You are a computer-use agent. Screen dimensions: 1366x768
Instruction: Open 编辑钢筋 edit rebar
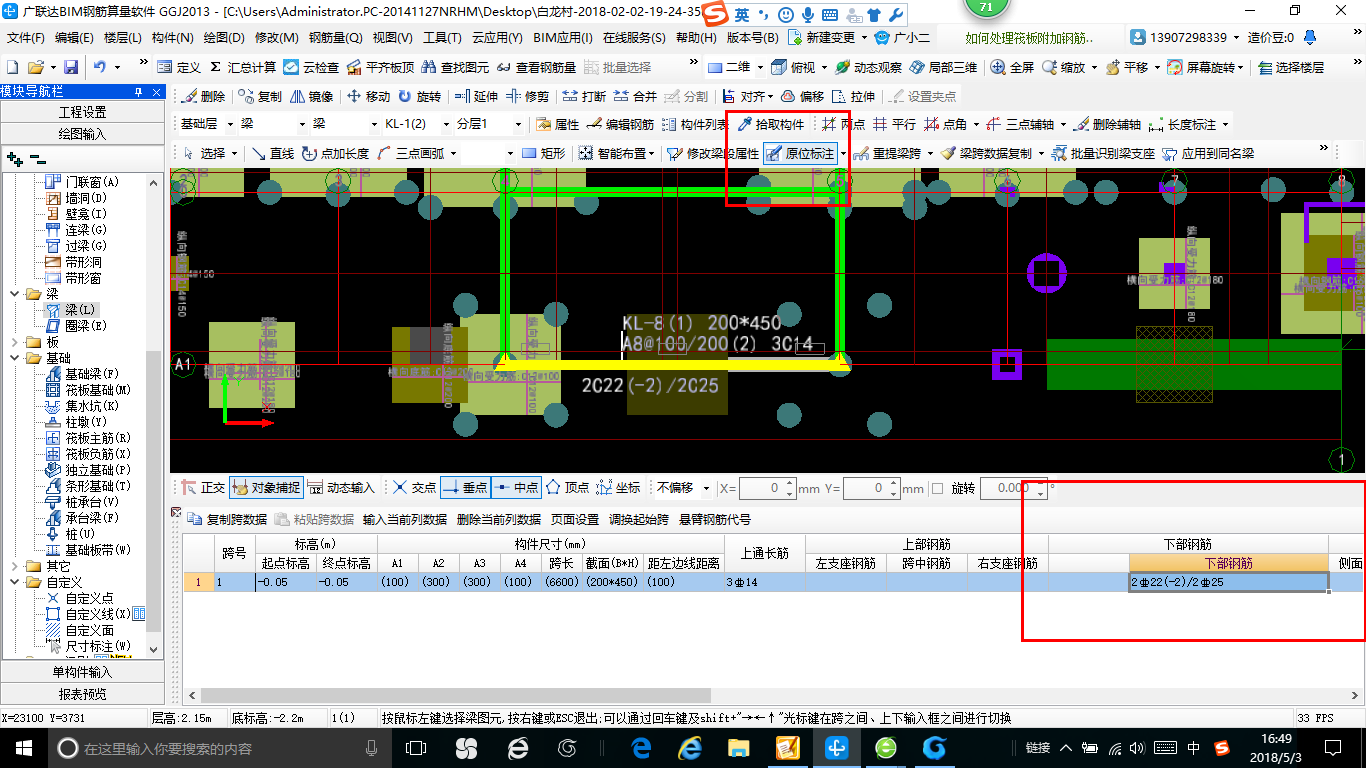pos(620,125)
